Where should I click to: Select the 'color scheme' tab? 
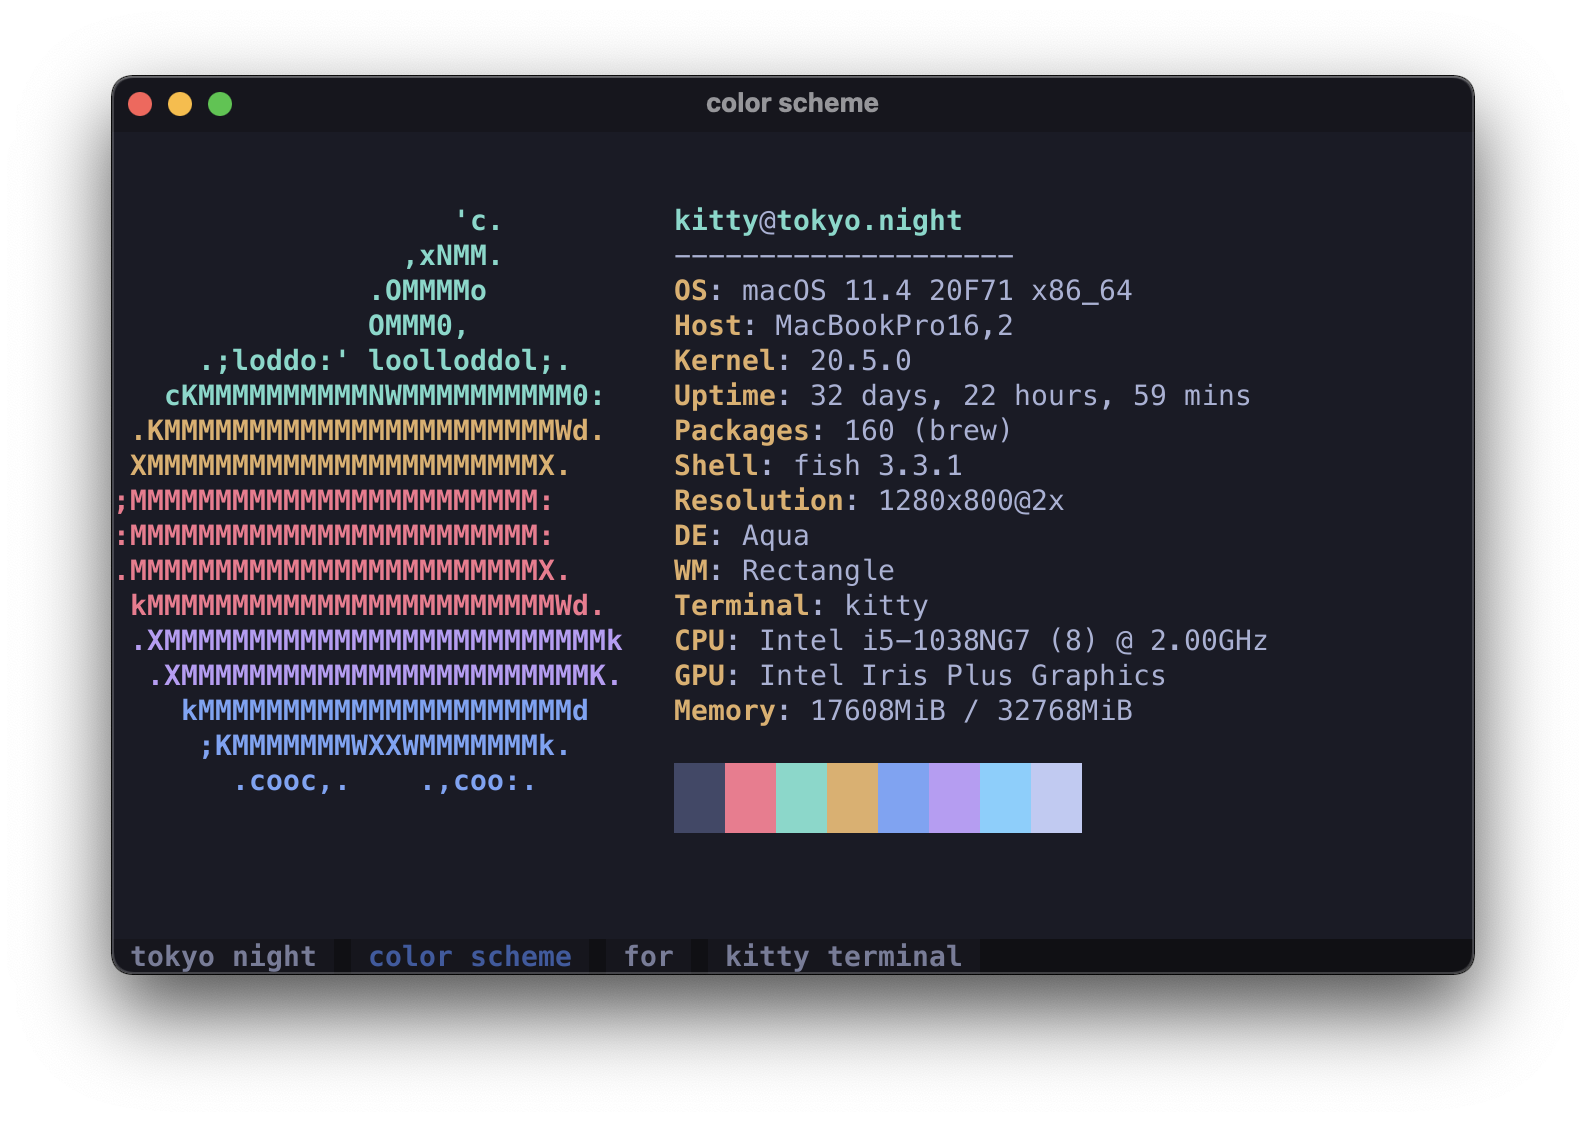click(470, 956)
